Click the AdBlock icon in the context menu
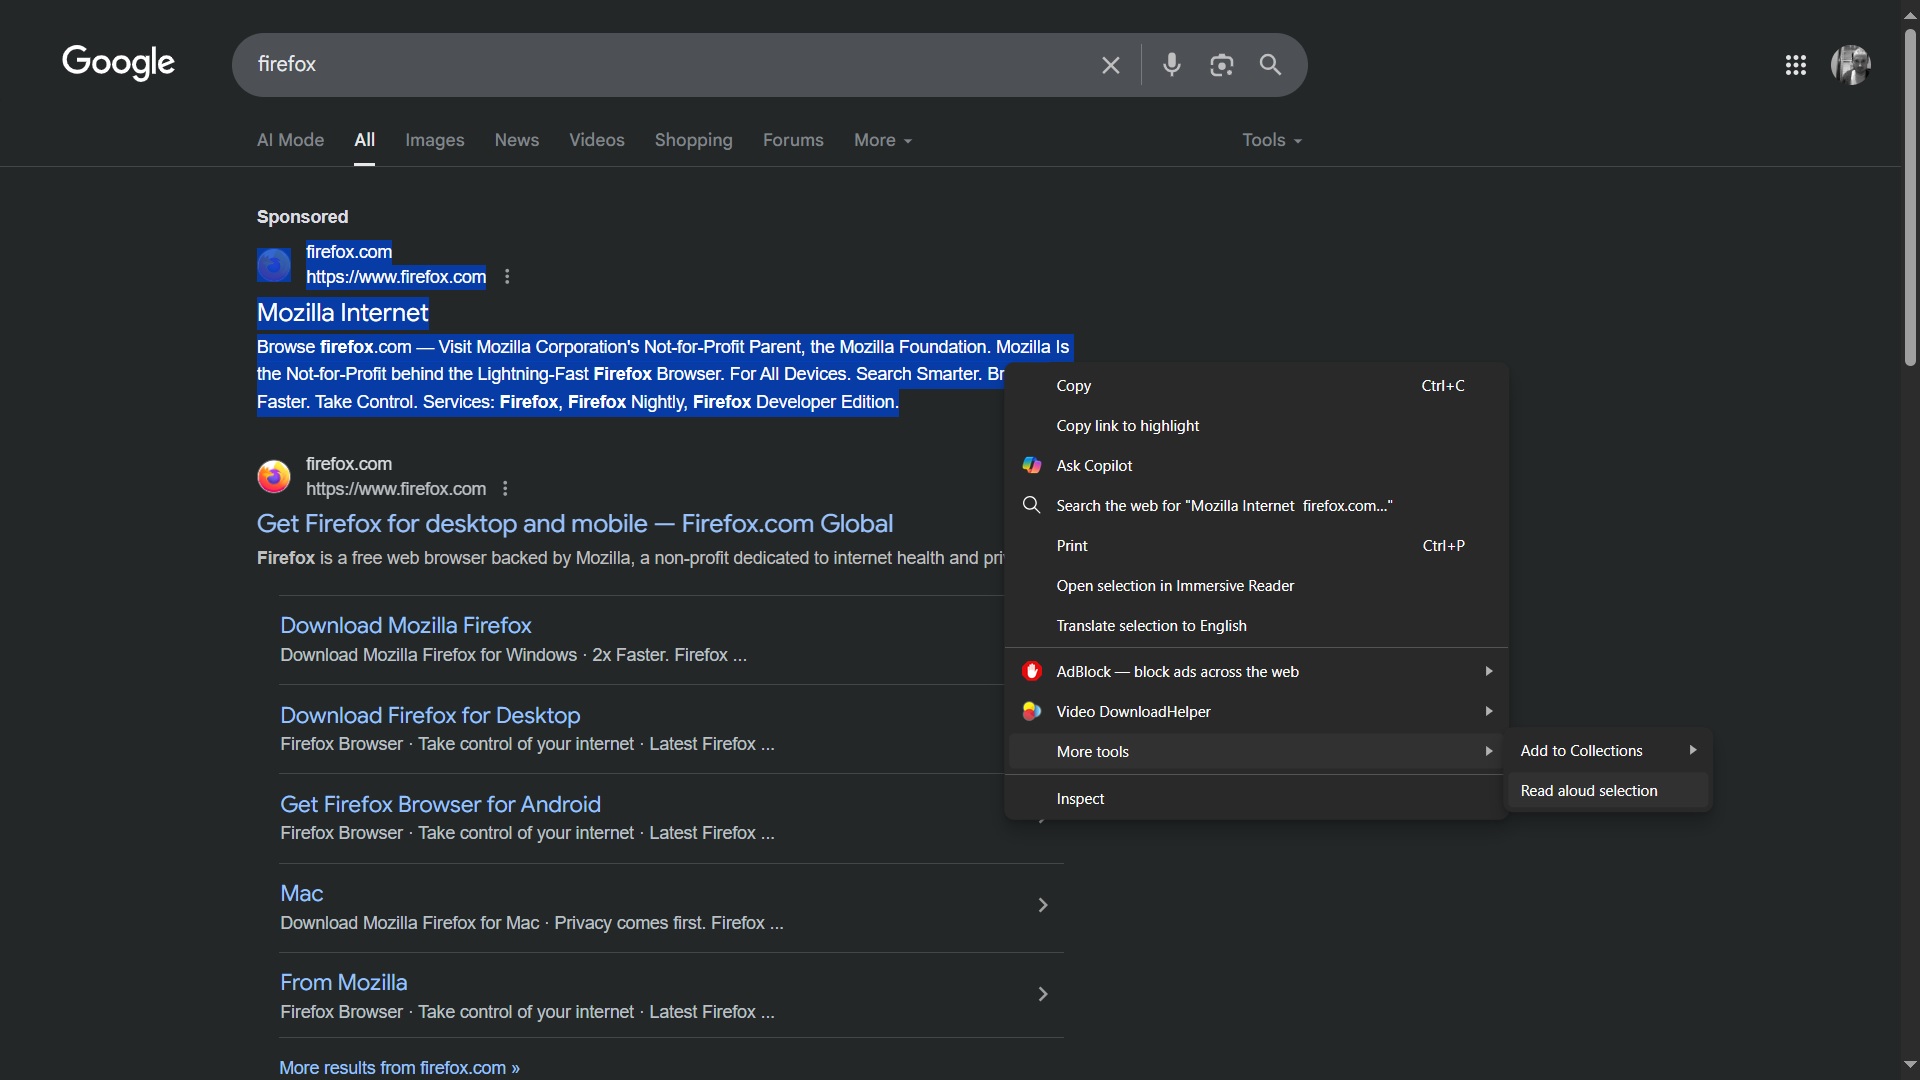The width and height of the screenshot is (1920, 1080). 1032,671
